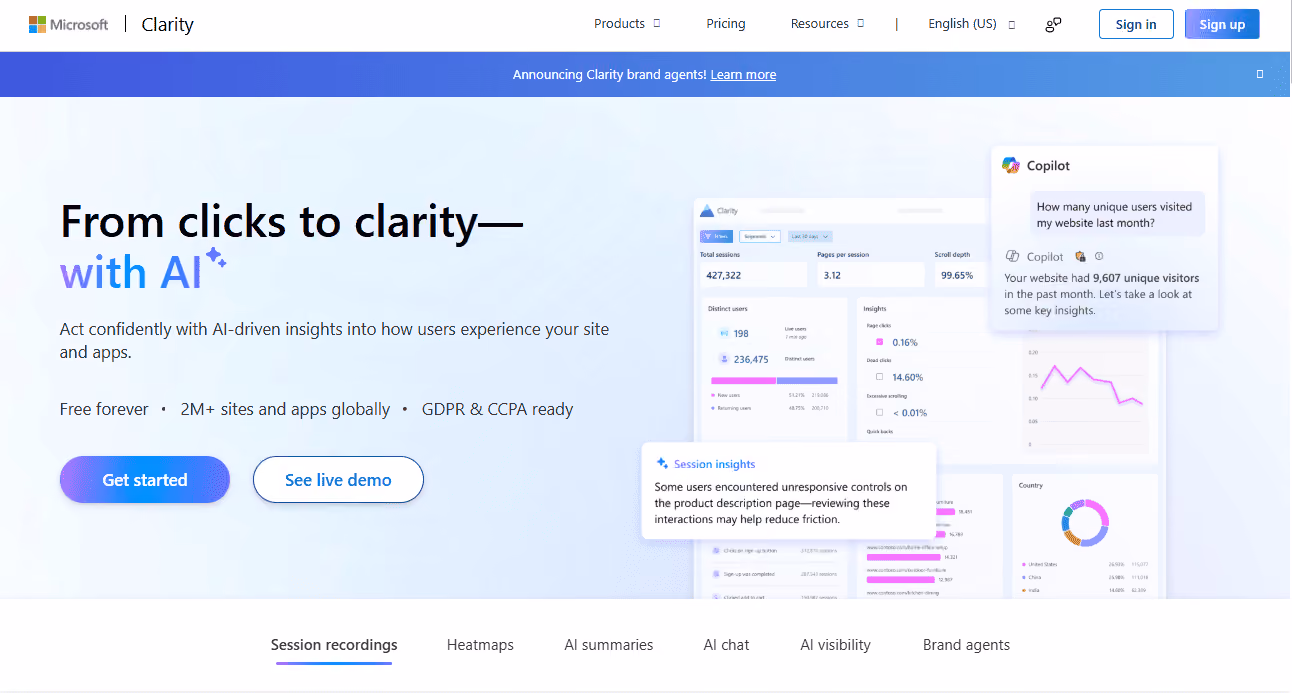The height and width of the screenshot is (693, 1292).
Task: Click the "Distinct users" card title
Action: (727, 309)
